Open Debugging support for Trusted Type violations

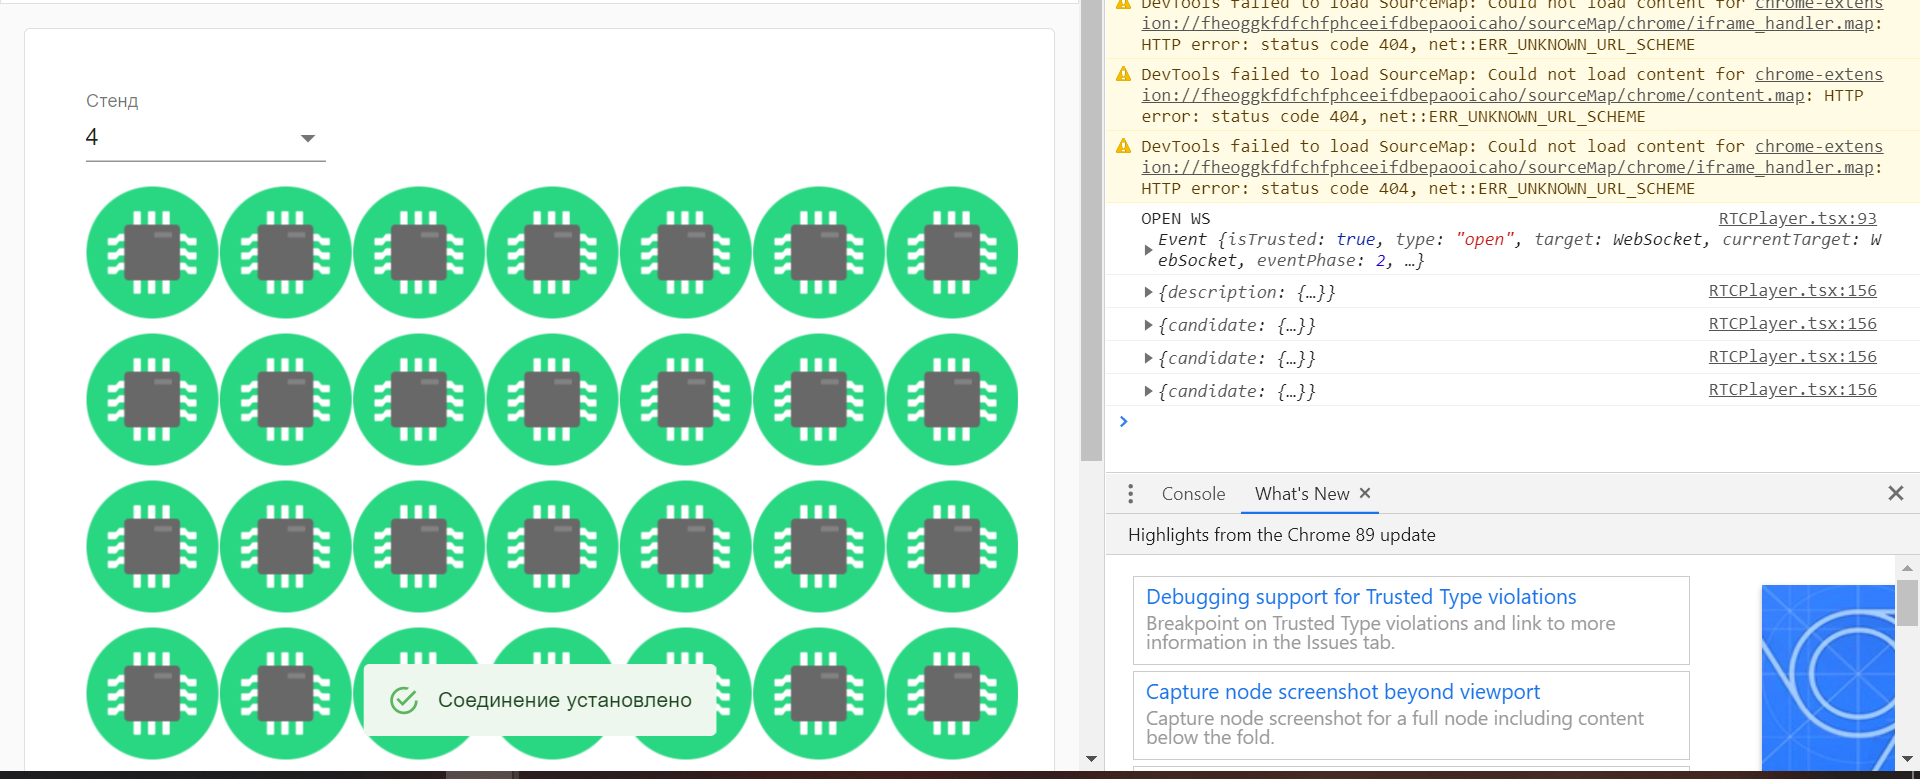[1360, 597]
